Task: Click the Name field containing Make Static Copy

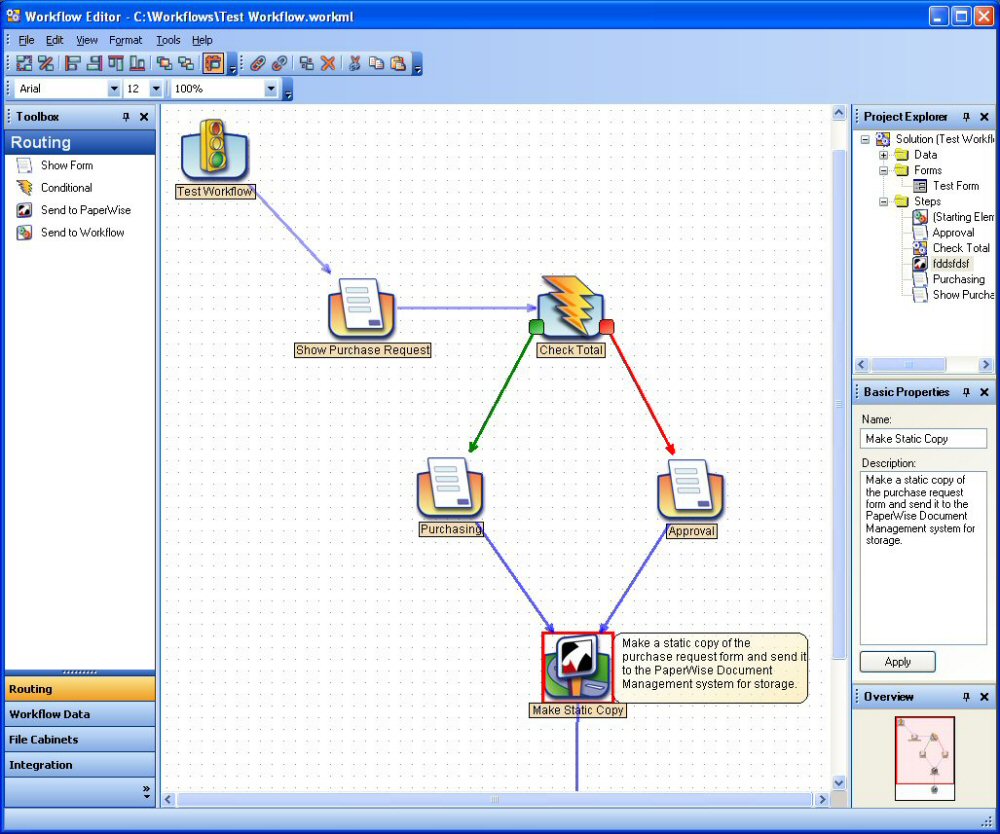Action: pos(923,439)
